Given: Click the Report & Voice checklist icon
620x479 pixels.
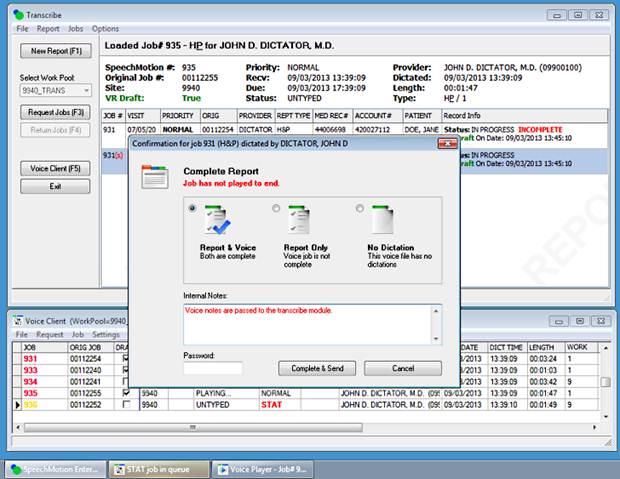Looking at the screenshot, I should [218, 222].
